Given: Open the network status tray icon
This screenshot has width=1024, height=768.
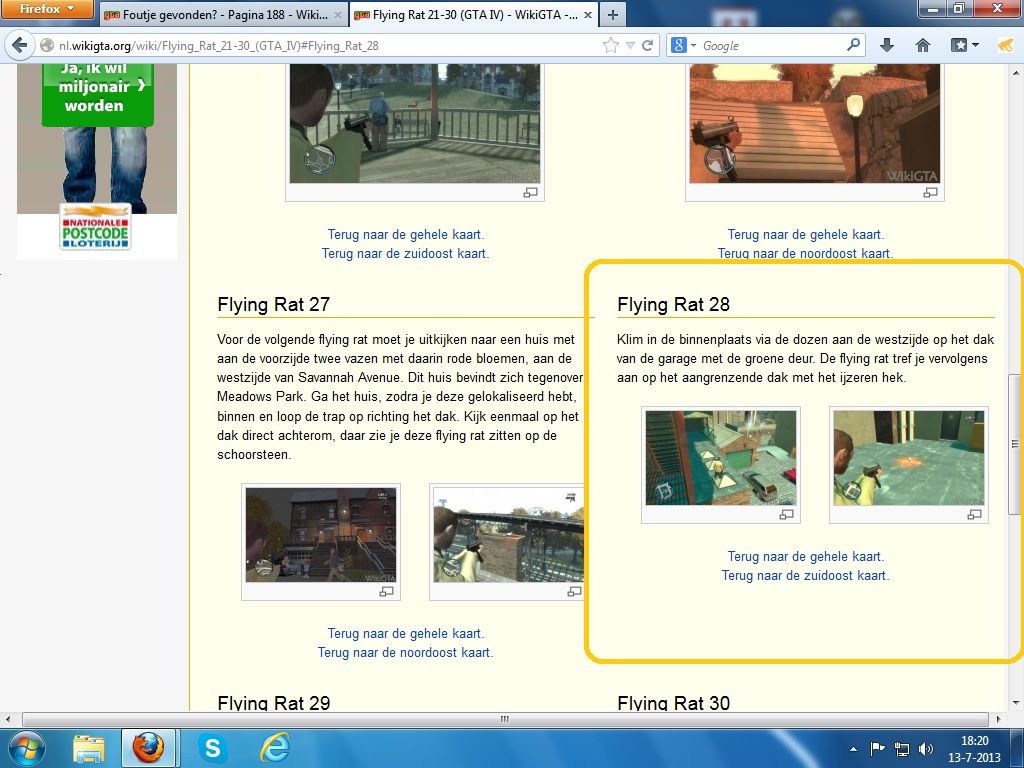Looking at the screenshot, I should [902, 749].
